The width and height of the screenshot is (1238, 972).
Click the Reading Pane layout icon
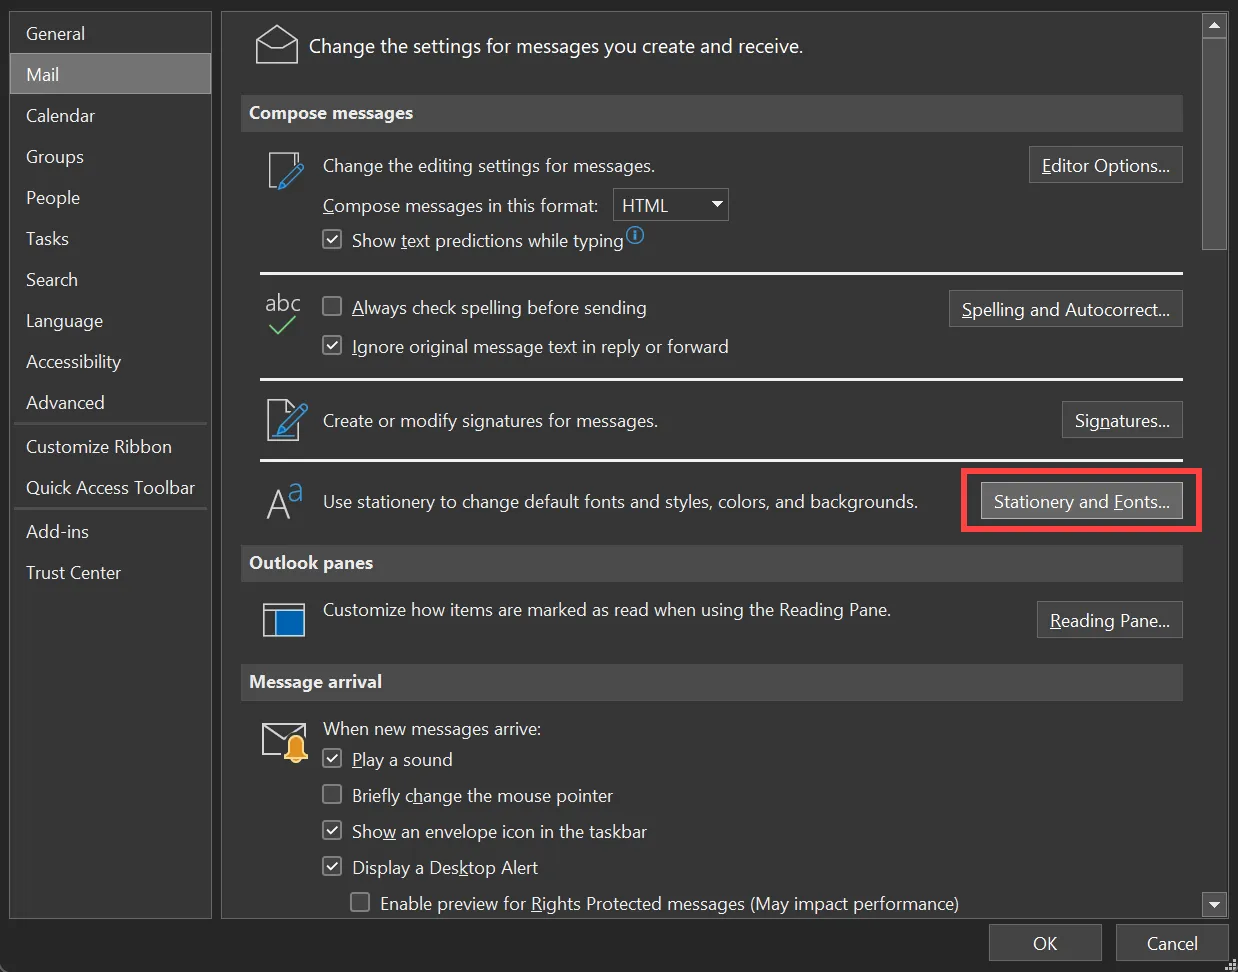coord(284,619)
